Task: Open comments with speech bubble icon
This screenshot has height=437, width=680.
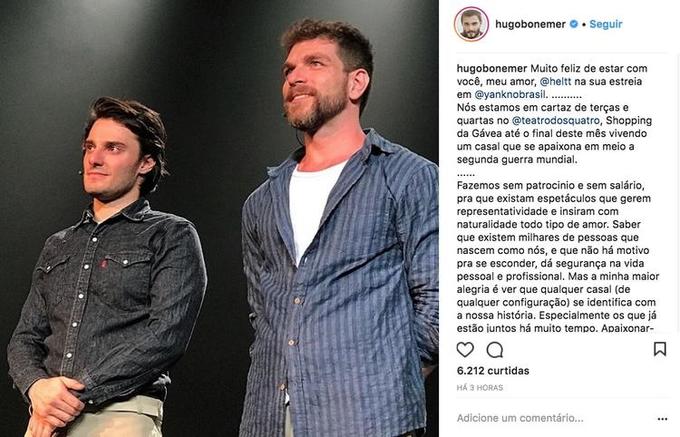Action: tap(494, 349)
